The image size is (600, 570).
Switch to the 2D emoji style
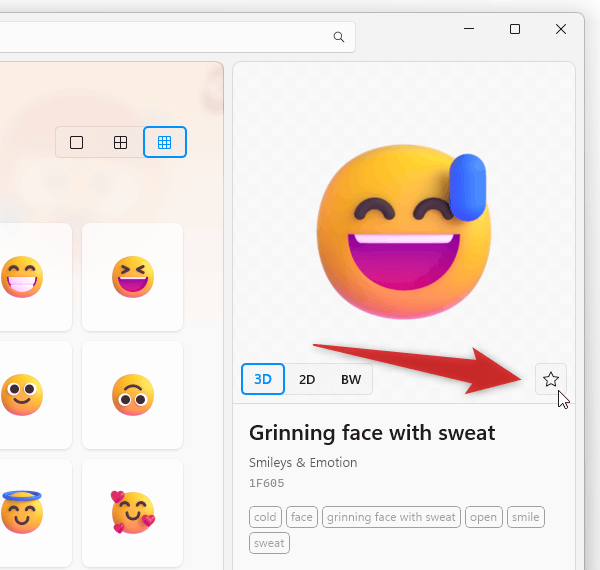307,379
